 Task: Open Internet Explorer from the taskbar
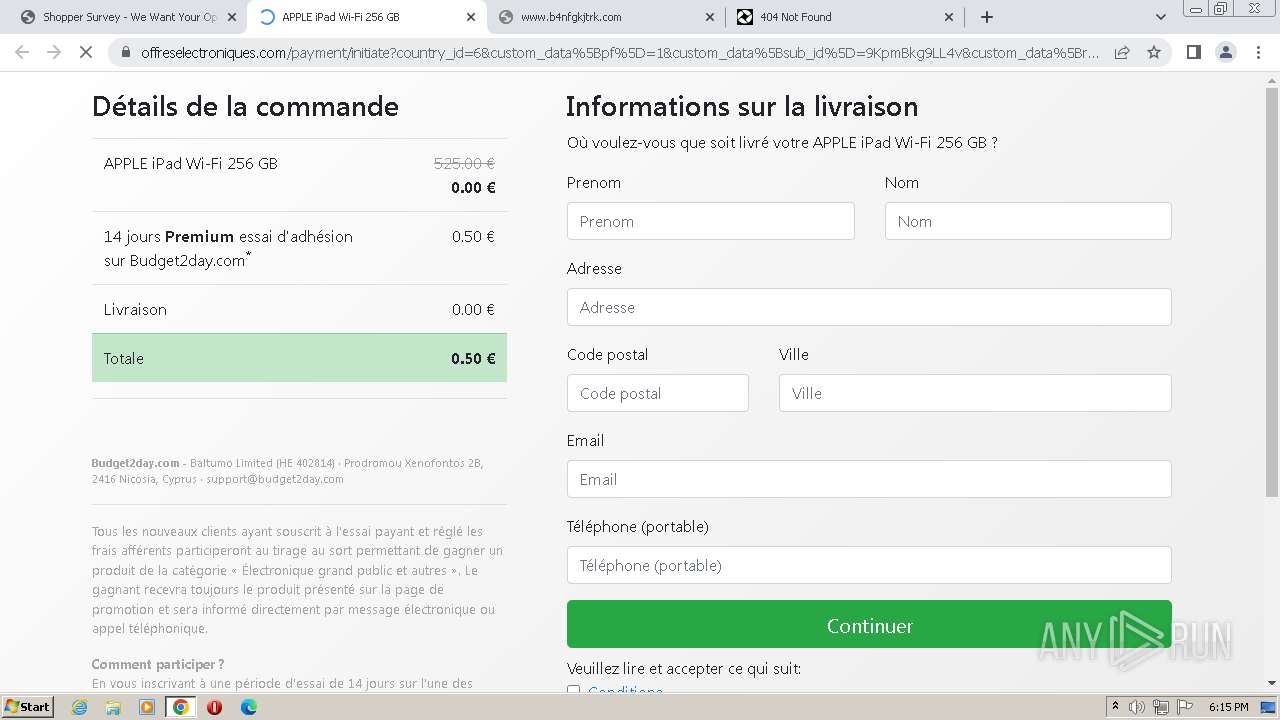point(80,707)
